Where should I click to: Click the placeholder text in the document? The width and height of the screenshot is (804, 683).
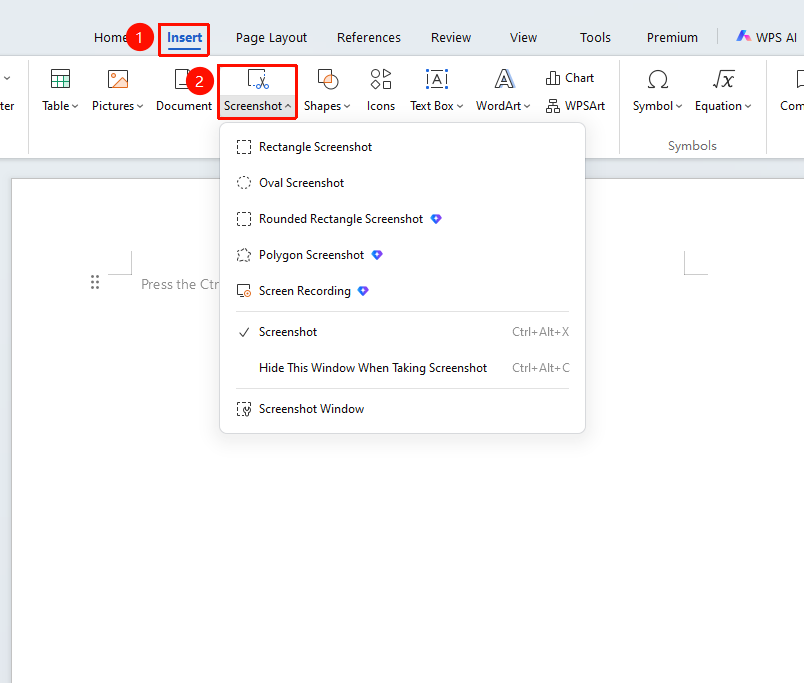180,284
